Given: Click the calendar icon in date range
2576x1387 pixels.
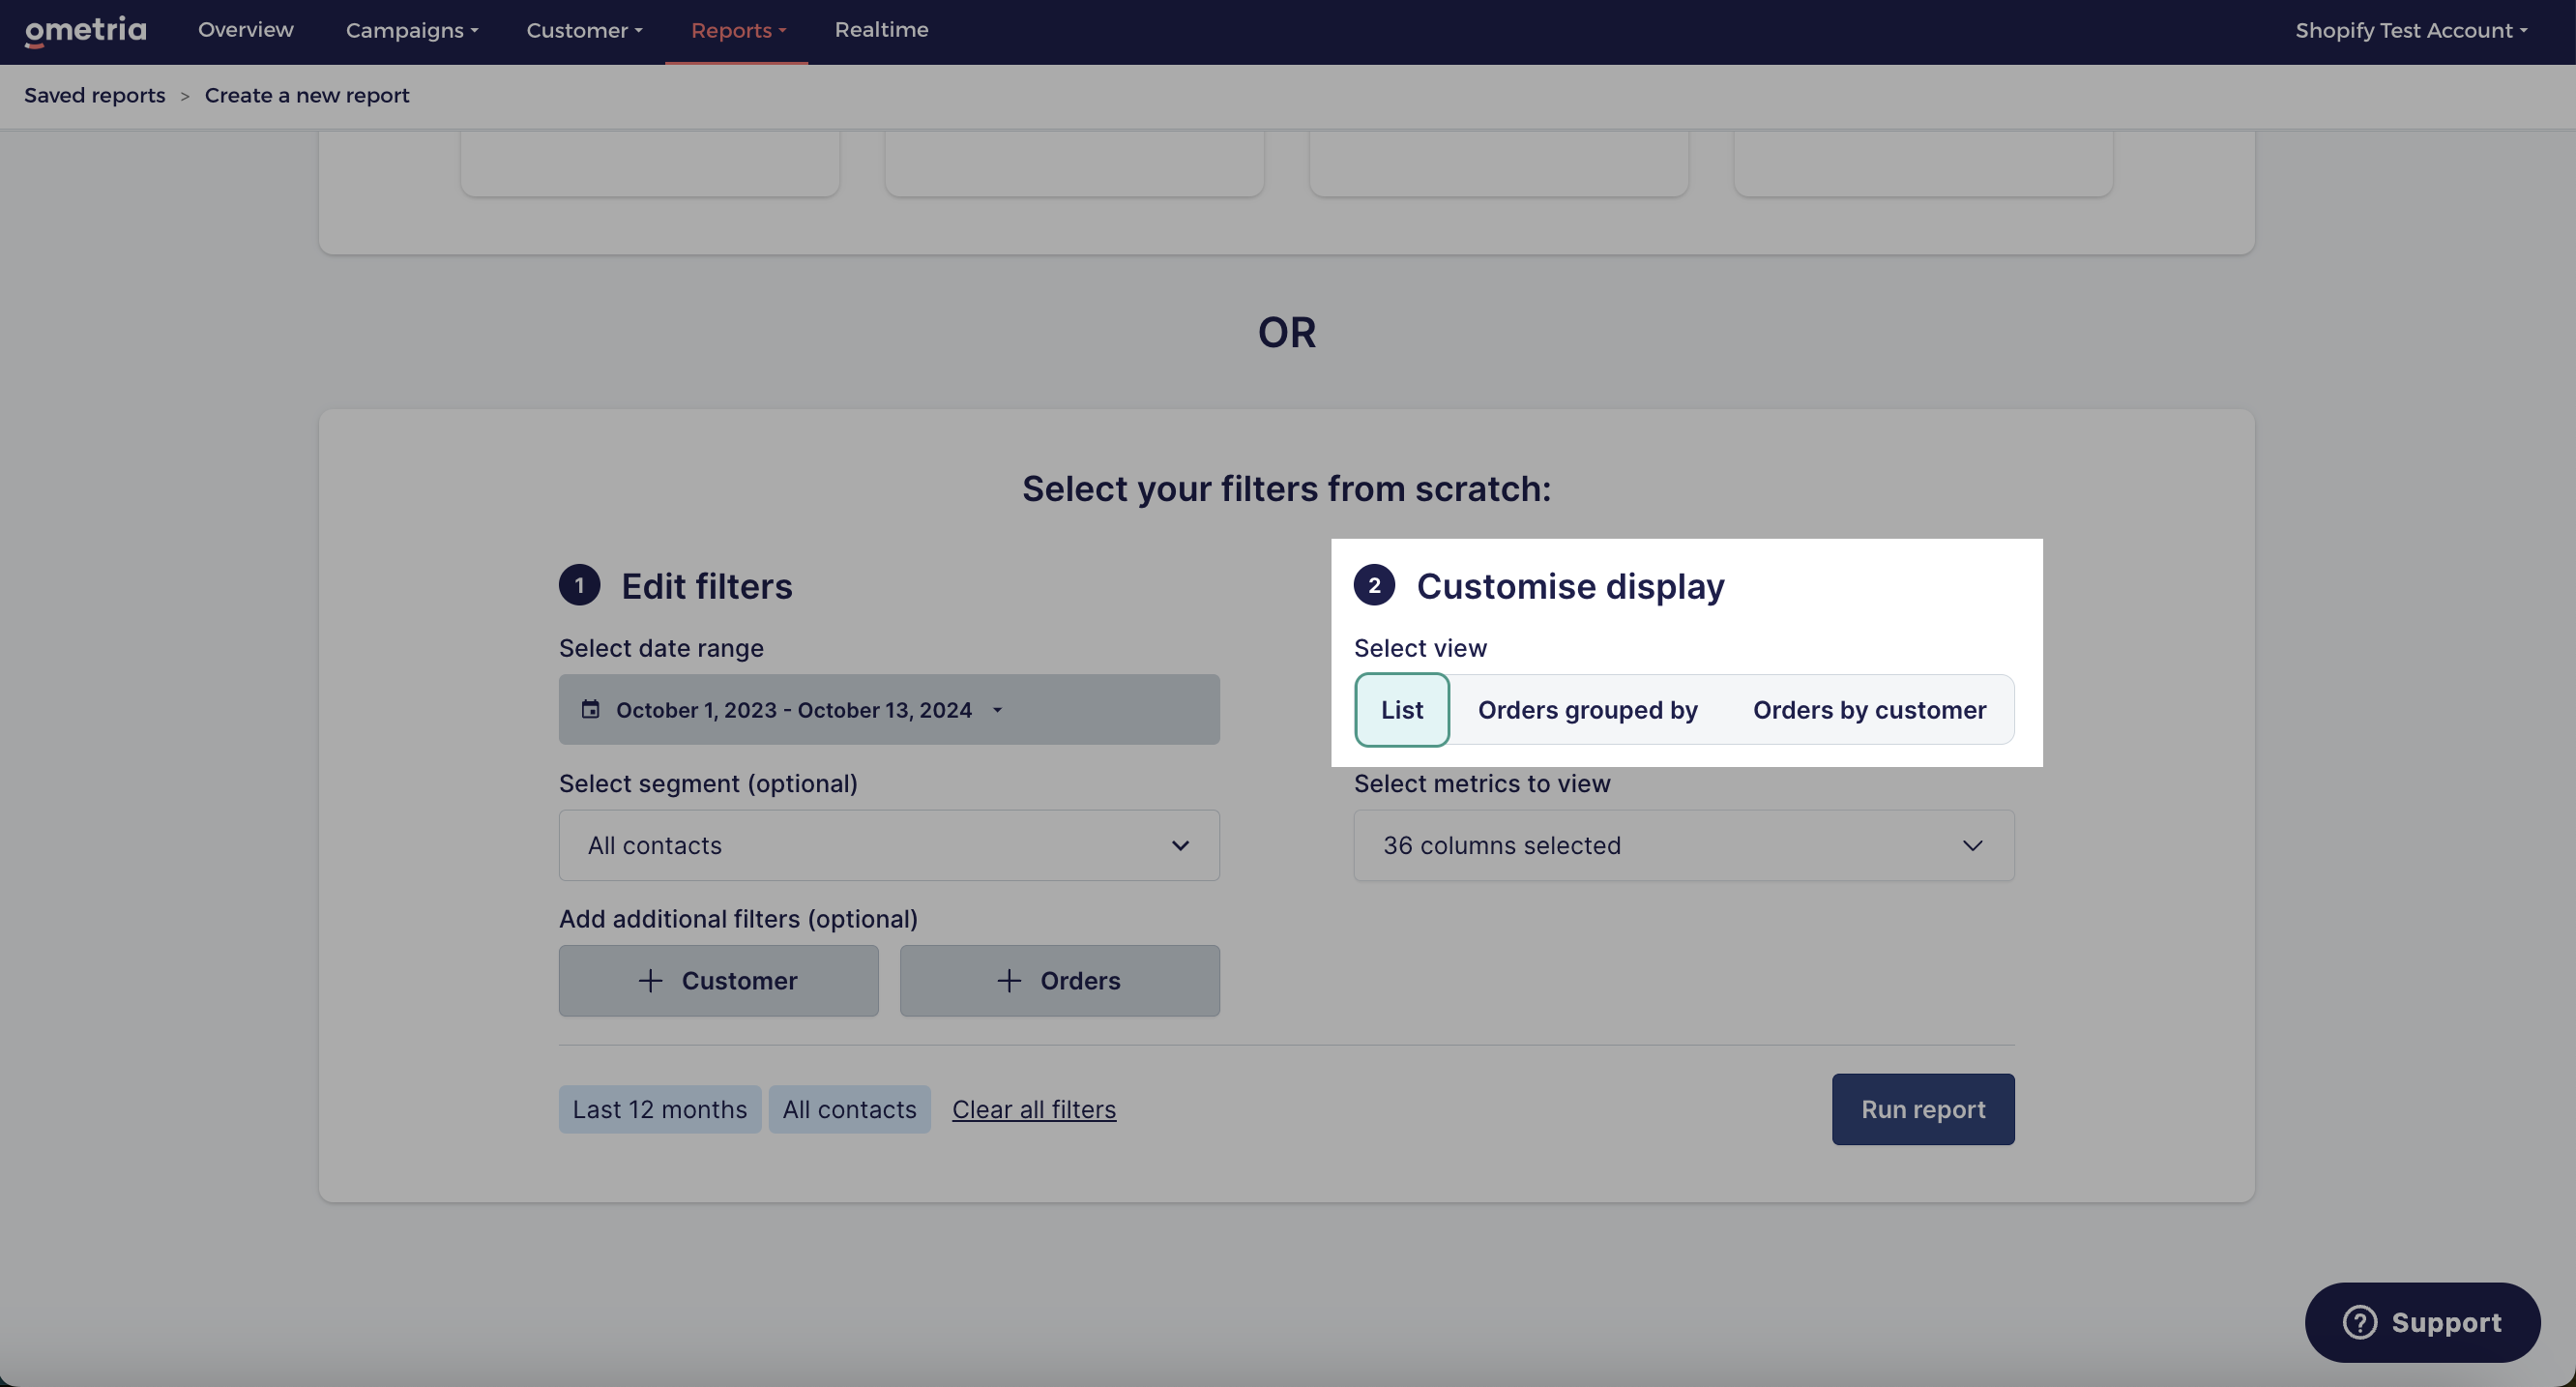Looking at the screenshot, I should click(591, 709).
